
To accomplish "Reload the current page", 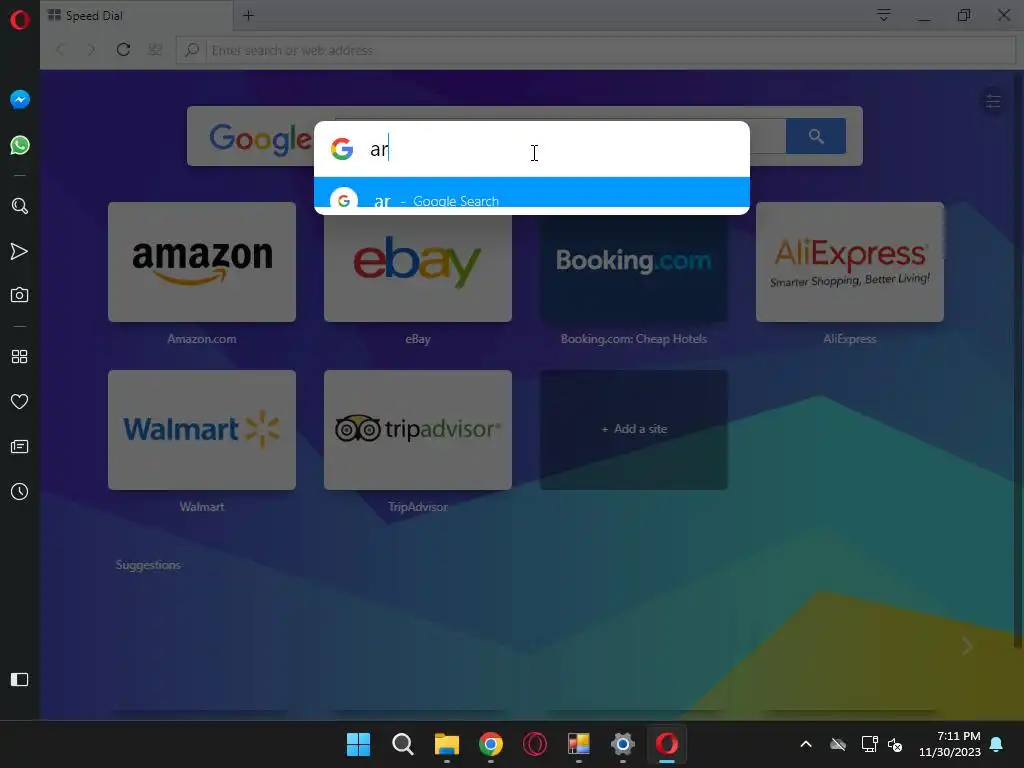I will (x=123, y=50).
